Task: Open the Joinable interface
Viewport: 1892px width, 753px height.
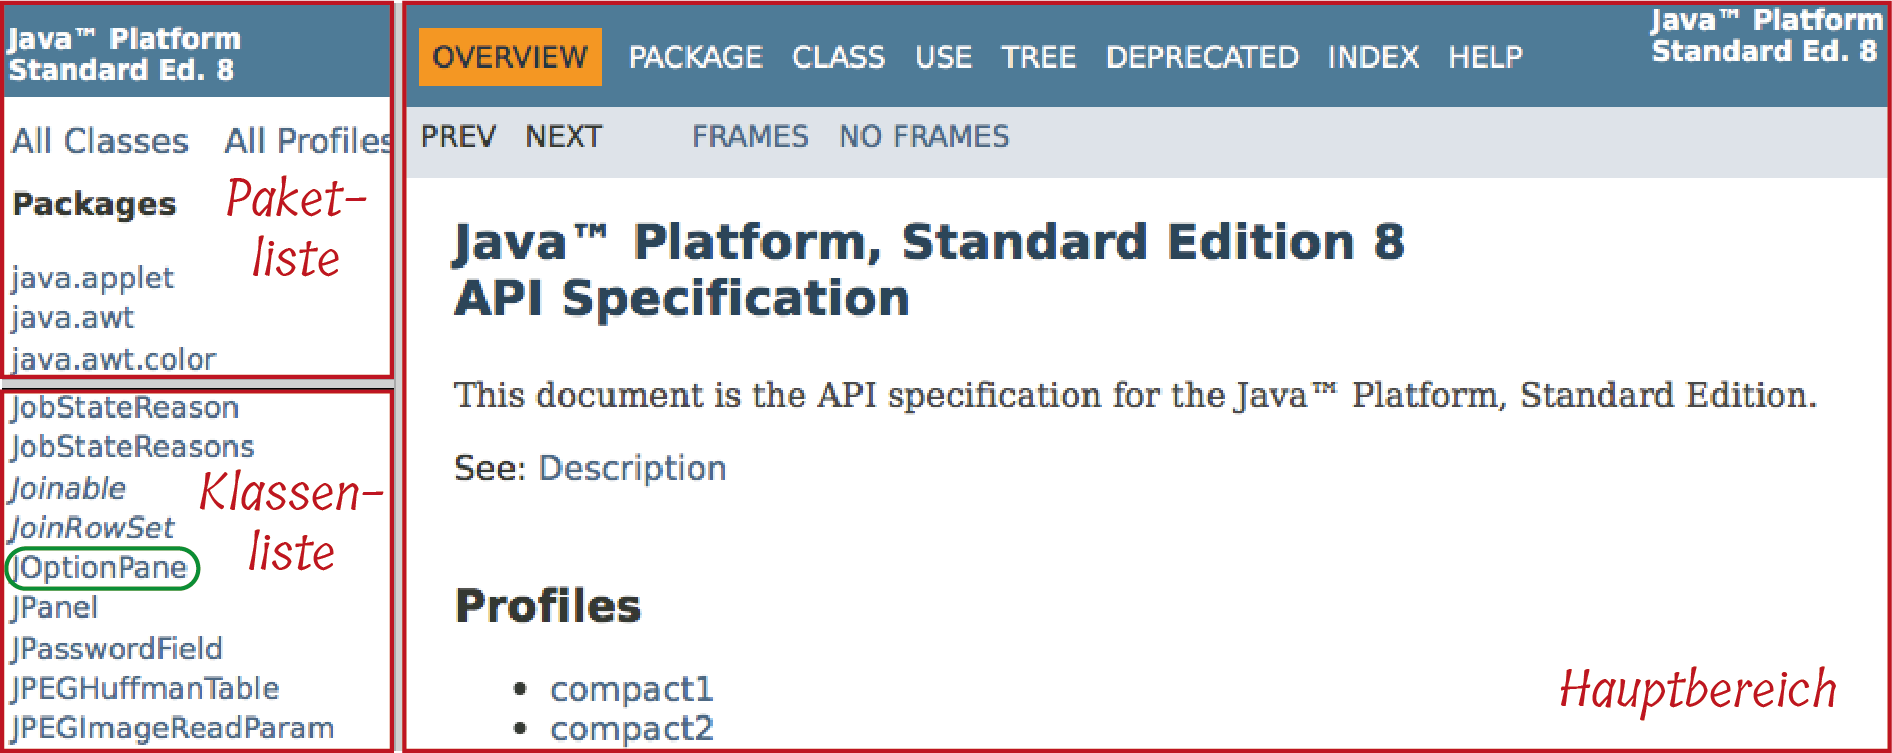Action: tap(68, 488)
